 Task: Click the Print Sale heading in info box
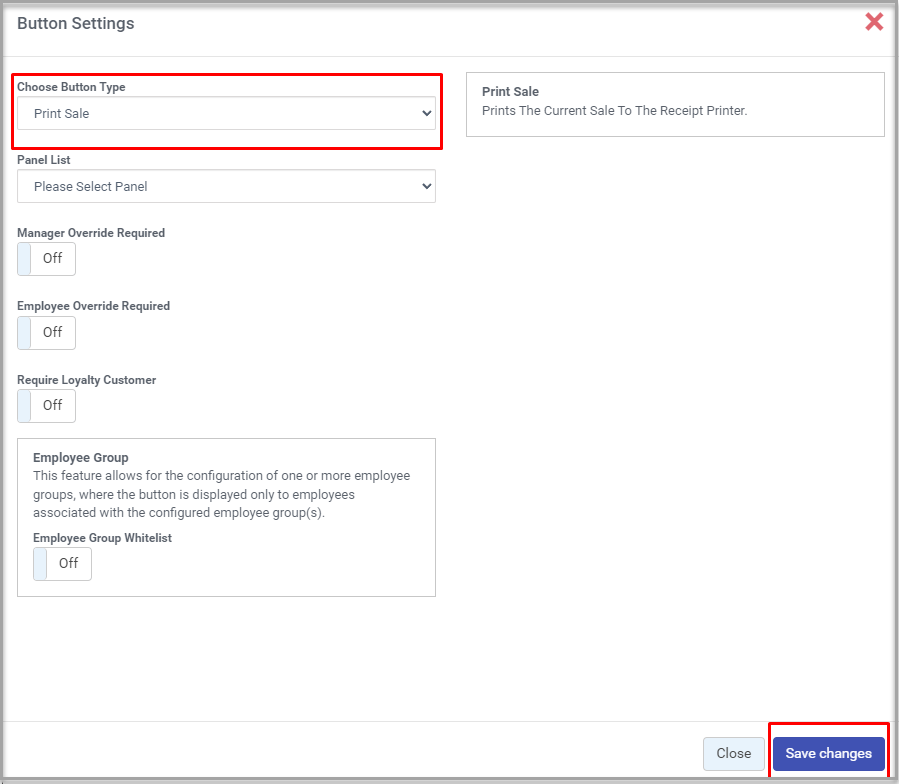pyautogui.click(x=510, y=91)
